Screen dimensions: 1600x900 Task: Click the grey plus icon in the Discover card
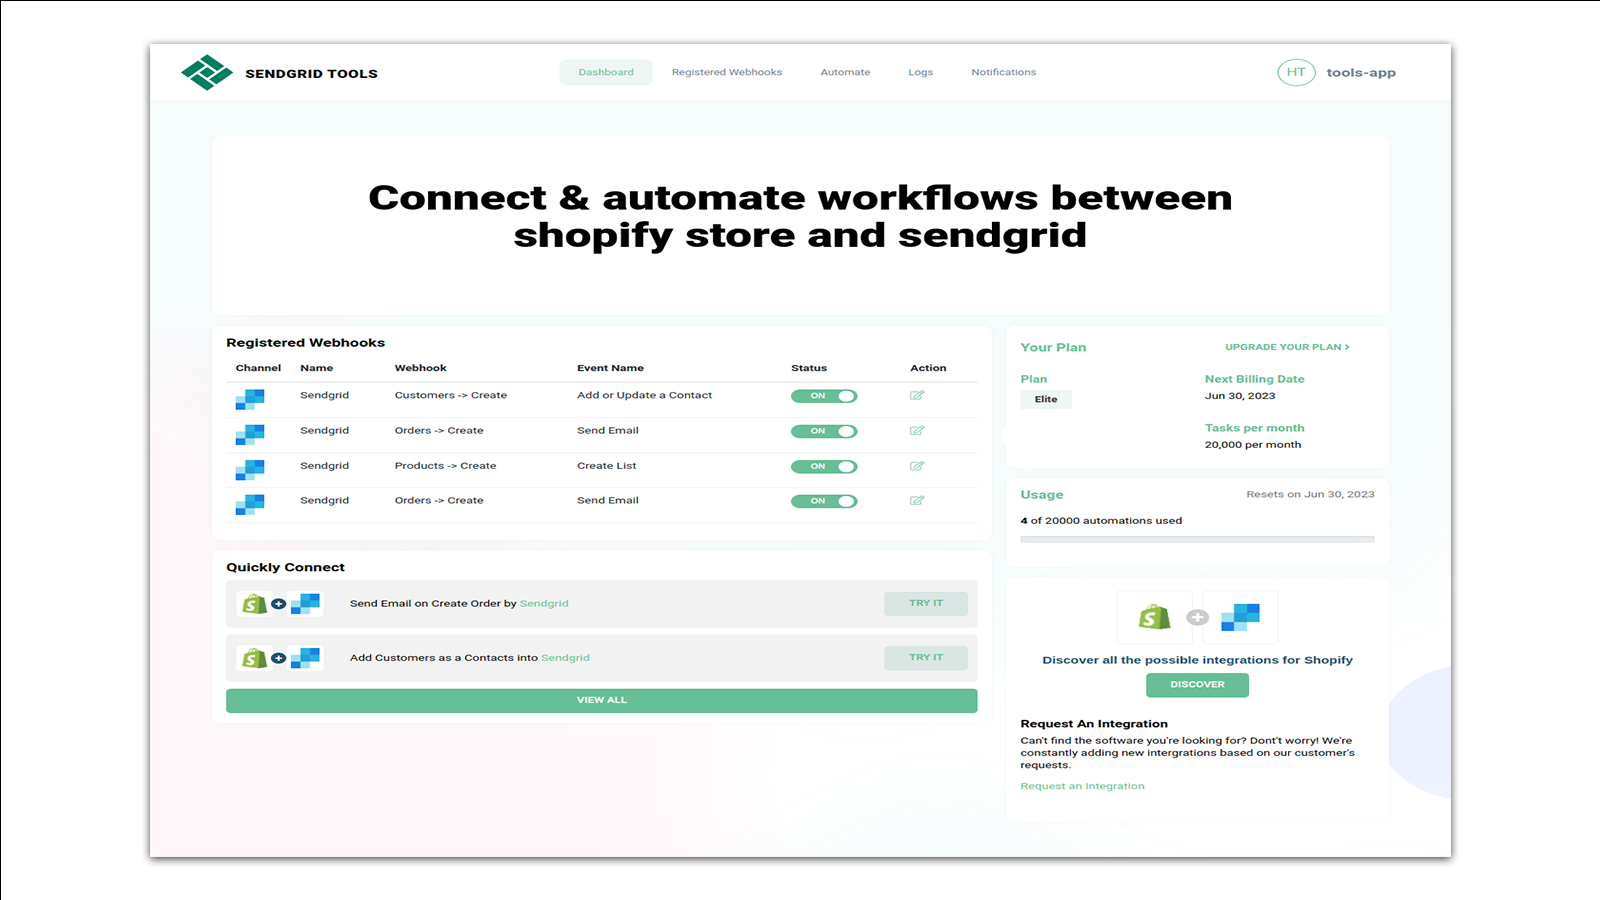tap(1197, 618)
